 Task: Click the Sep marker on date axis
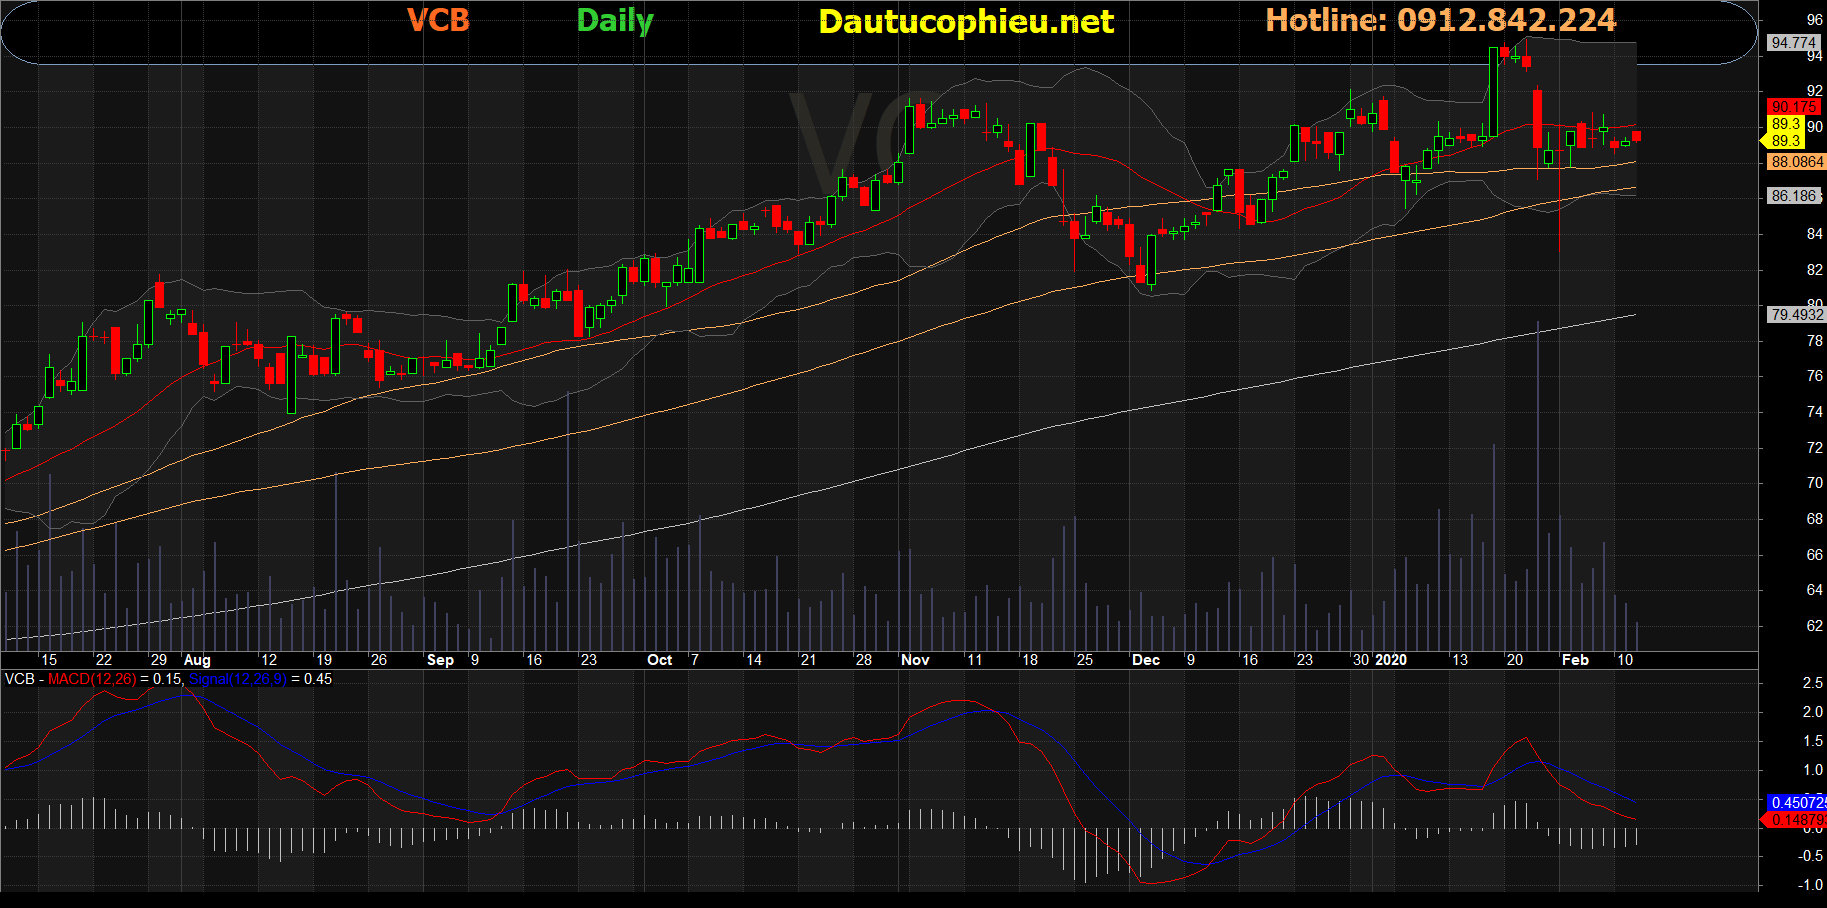(x=440, y=660)
